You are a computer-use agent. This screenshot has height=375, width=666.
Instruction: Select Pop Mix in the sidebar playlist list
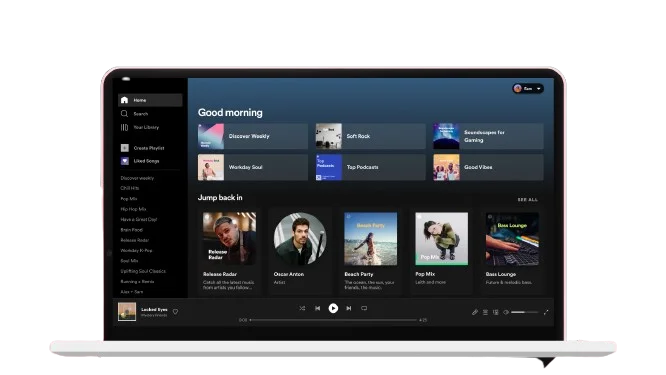[x=129, y=199]
